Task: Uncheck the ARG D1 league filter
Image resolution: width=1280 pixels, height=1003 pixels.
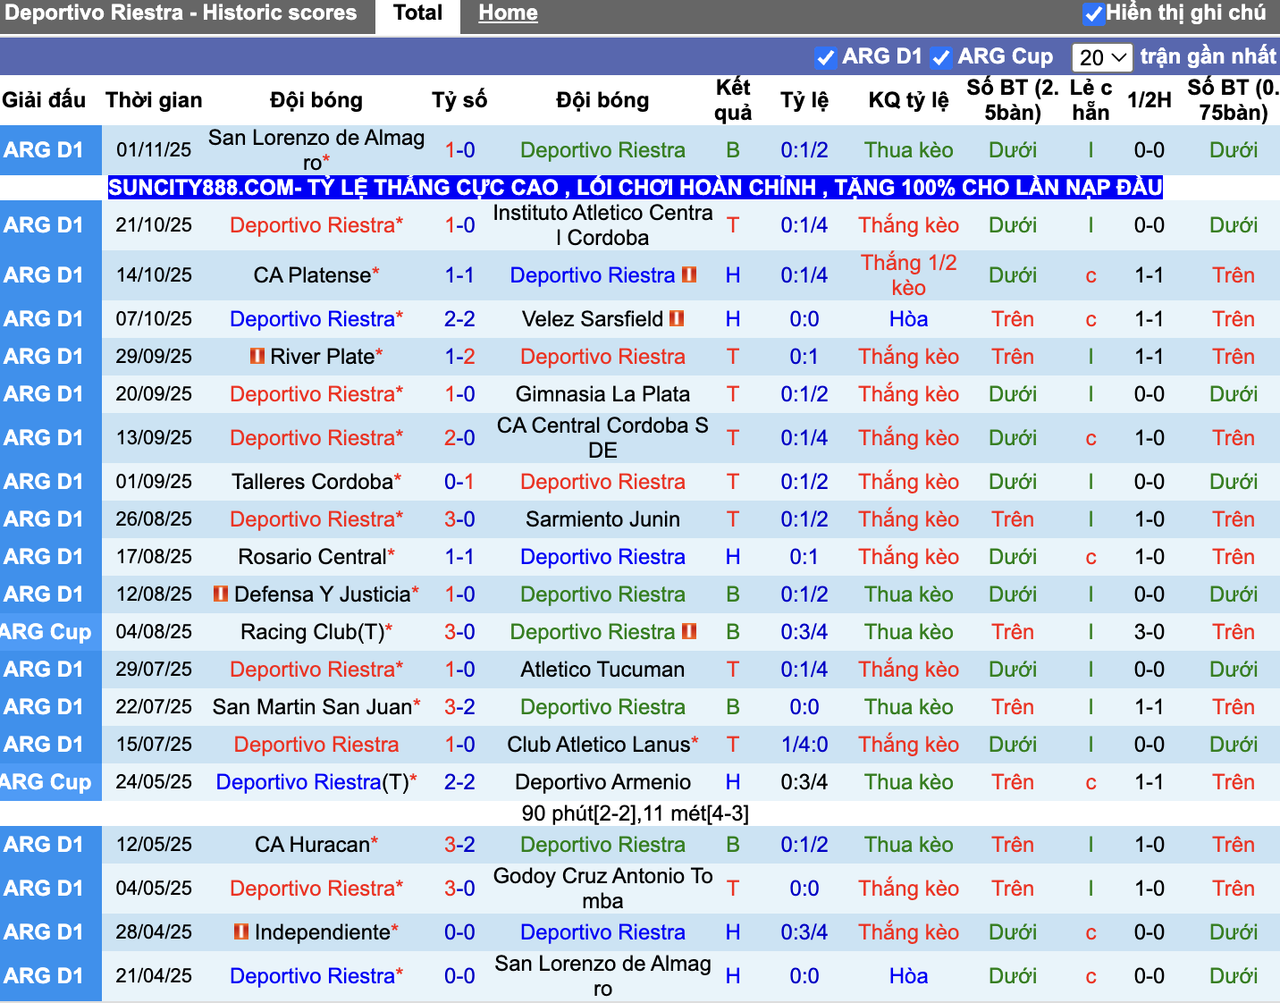Action: [x=825, y=58]
